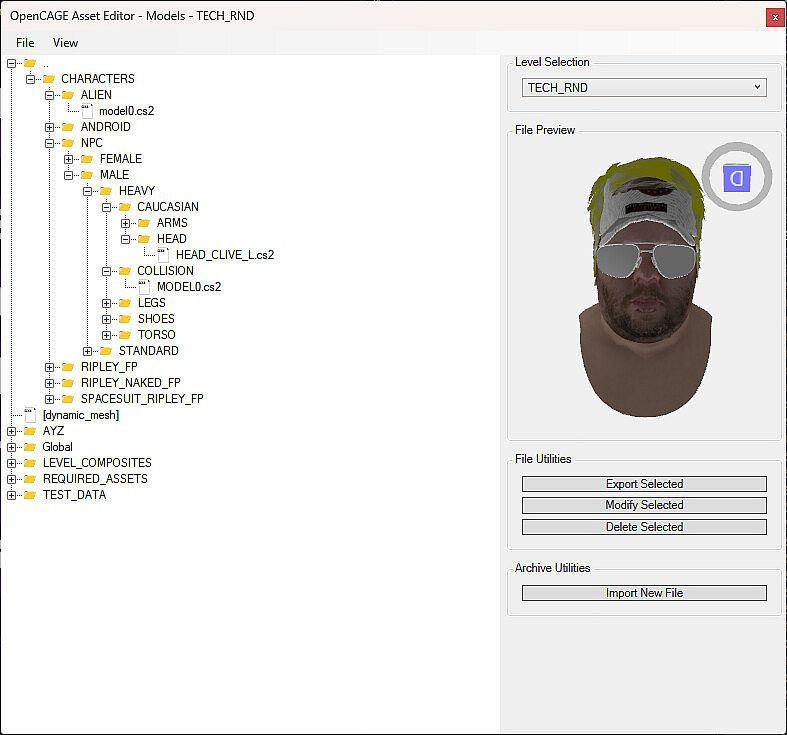Open the File menu
The width and height of the screenshot is (787, 735).
click(25, 43)
